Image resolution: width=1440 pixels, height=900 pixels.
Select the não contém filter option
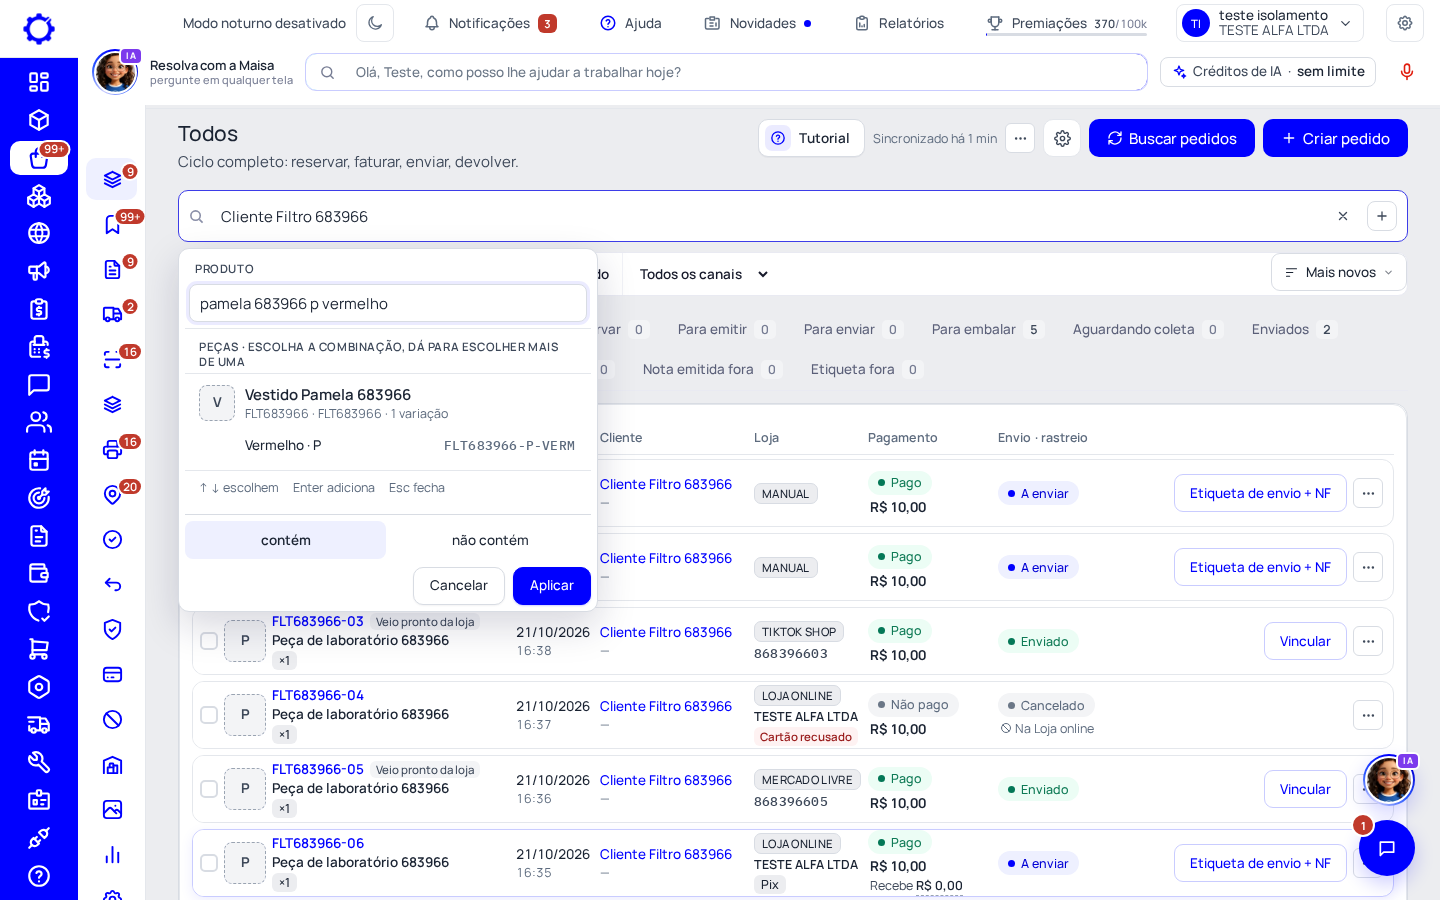point(490,540)
